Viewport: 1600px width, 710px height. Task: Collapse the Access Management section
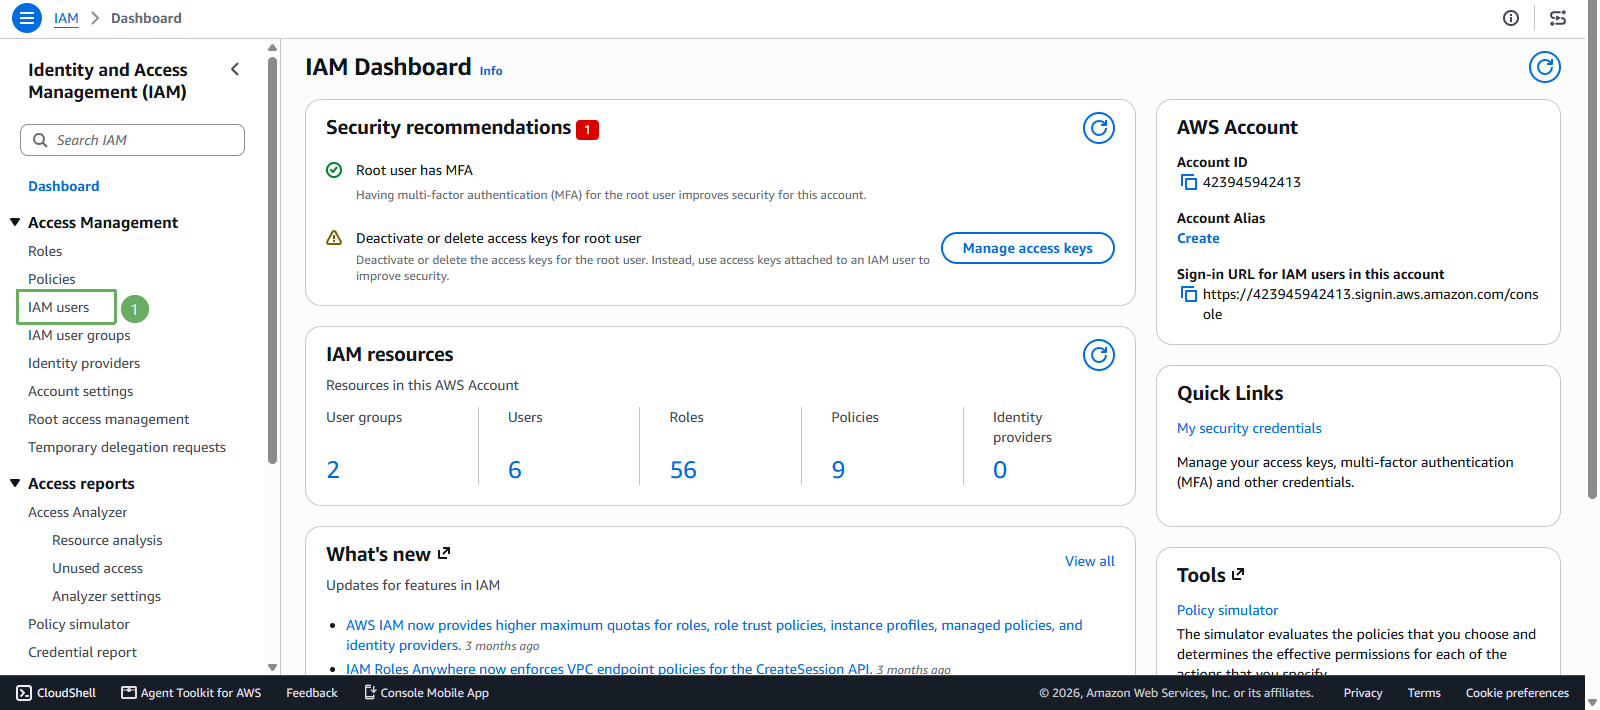(x=15, y=222)
